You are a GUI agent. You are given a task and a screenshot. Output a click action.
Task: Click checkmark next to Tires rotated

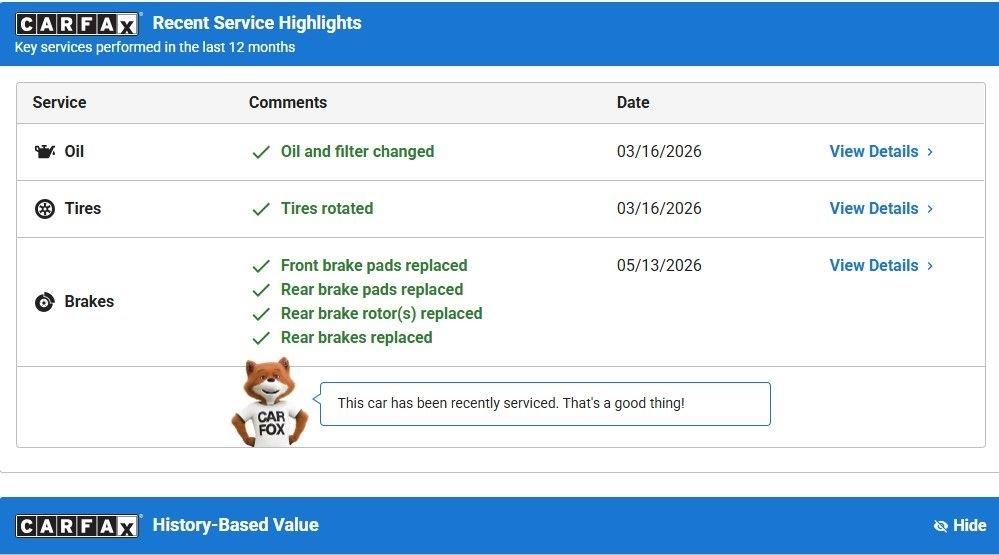click(x=261, y=209)
